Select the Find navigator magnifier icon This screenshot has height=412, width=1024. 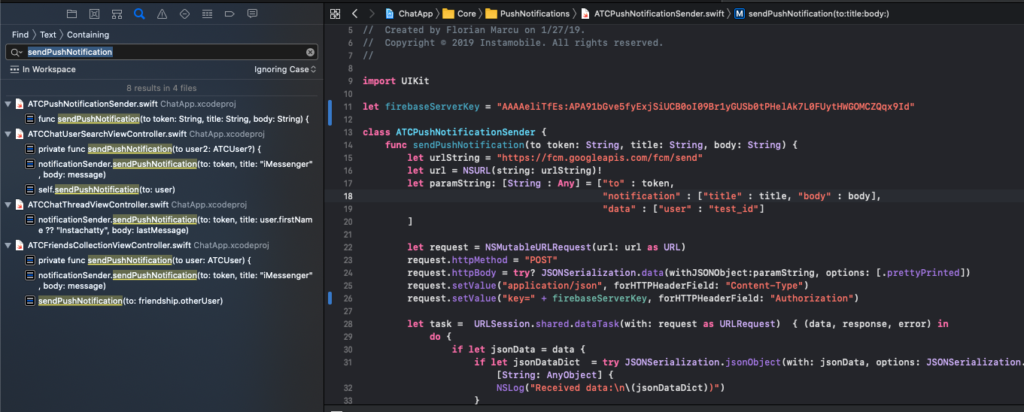pyautogui.click(x=139, y=14)
